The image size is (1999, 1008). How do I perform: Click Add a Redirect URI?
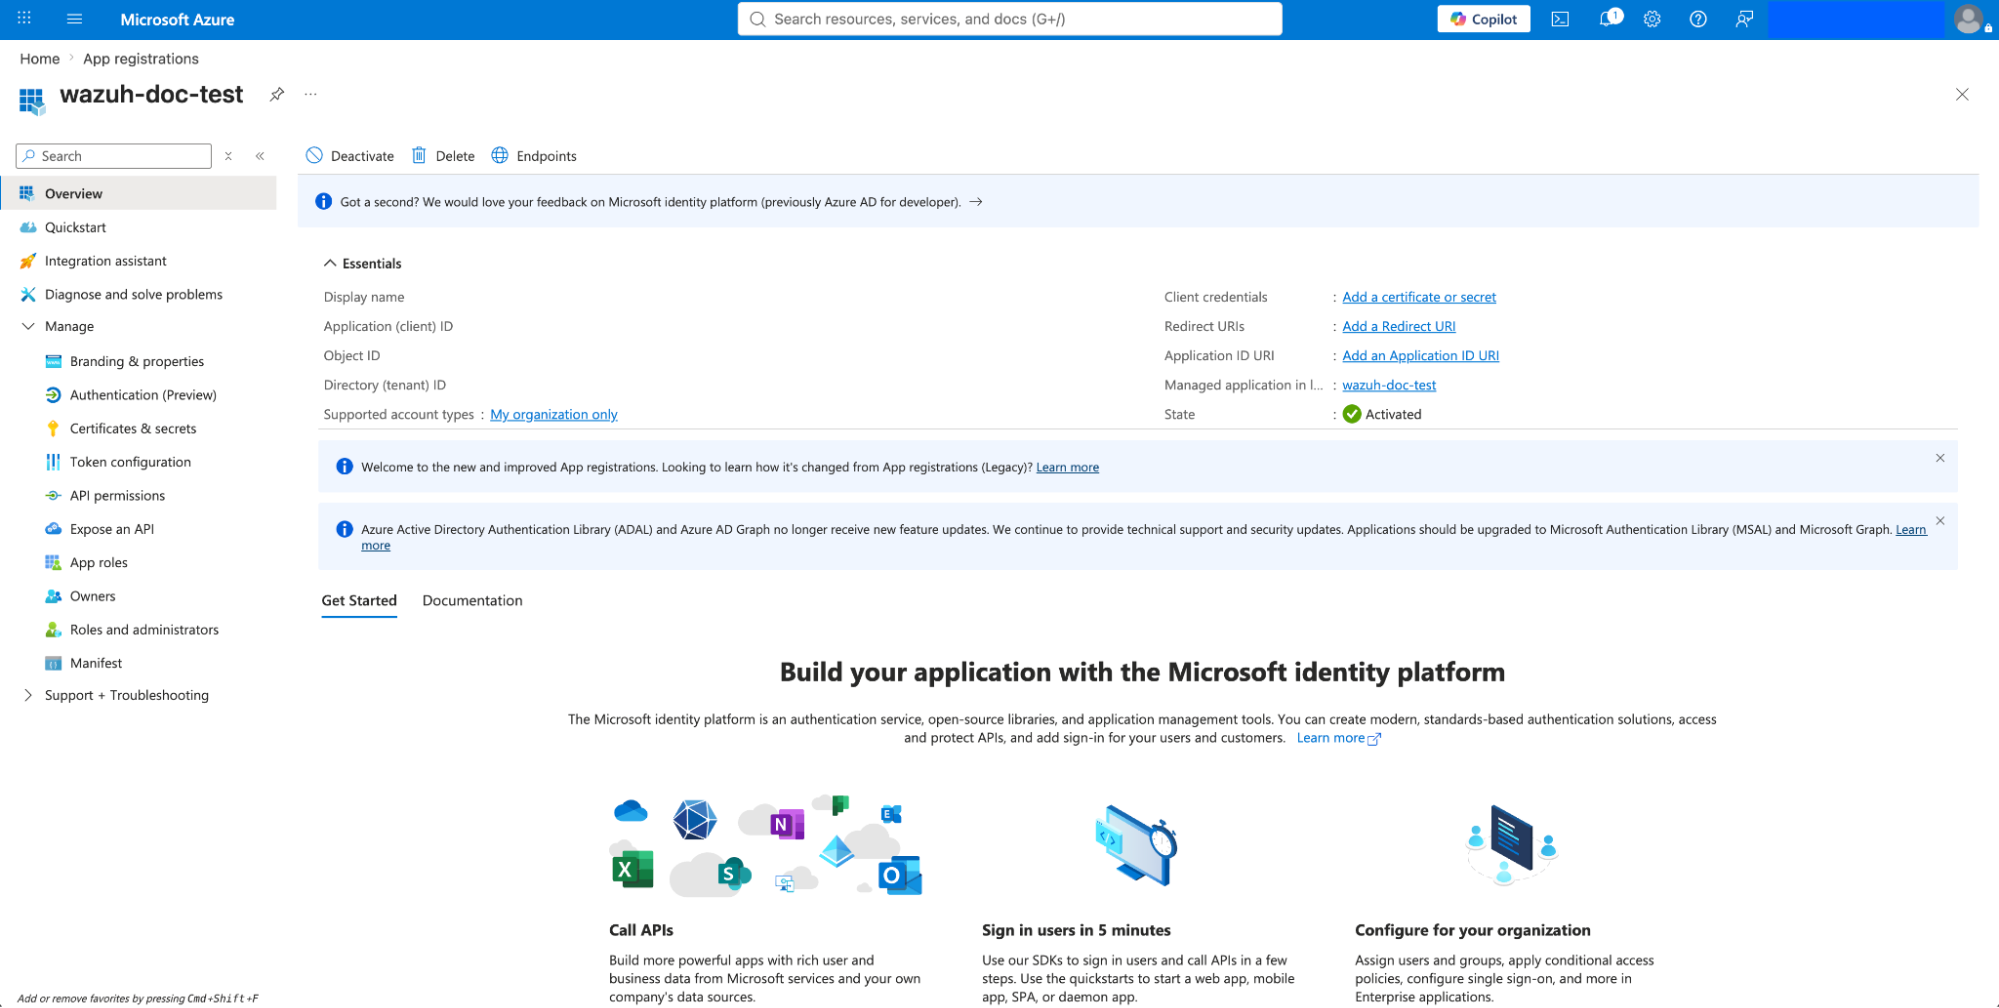click(x=1398, y=327)
